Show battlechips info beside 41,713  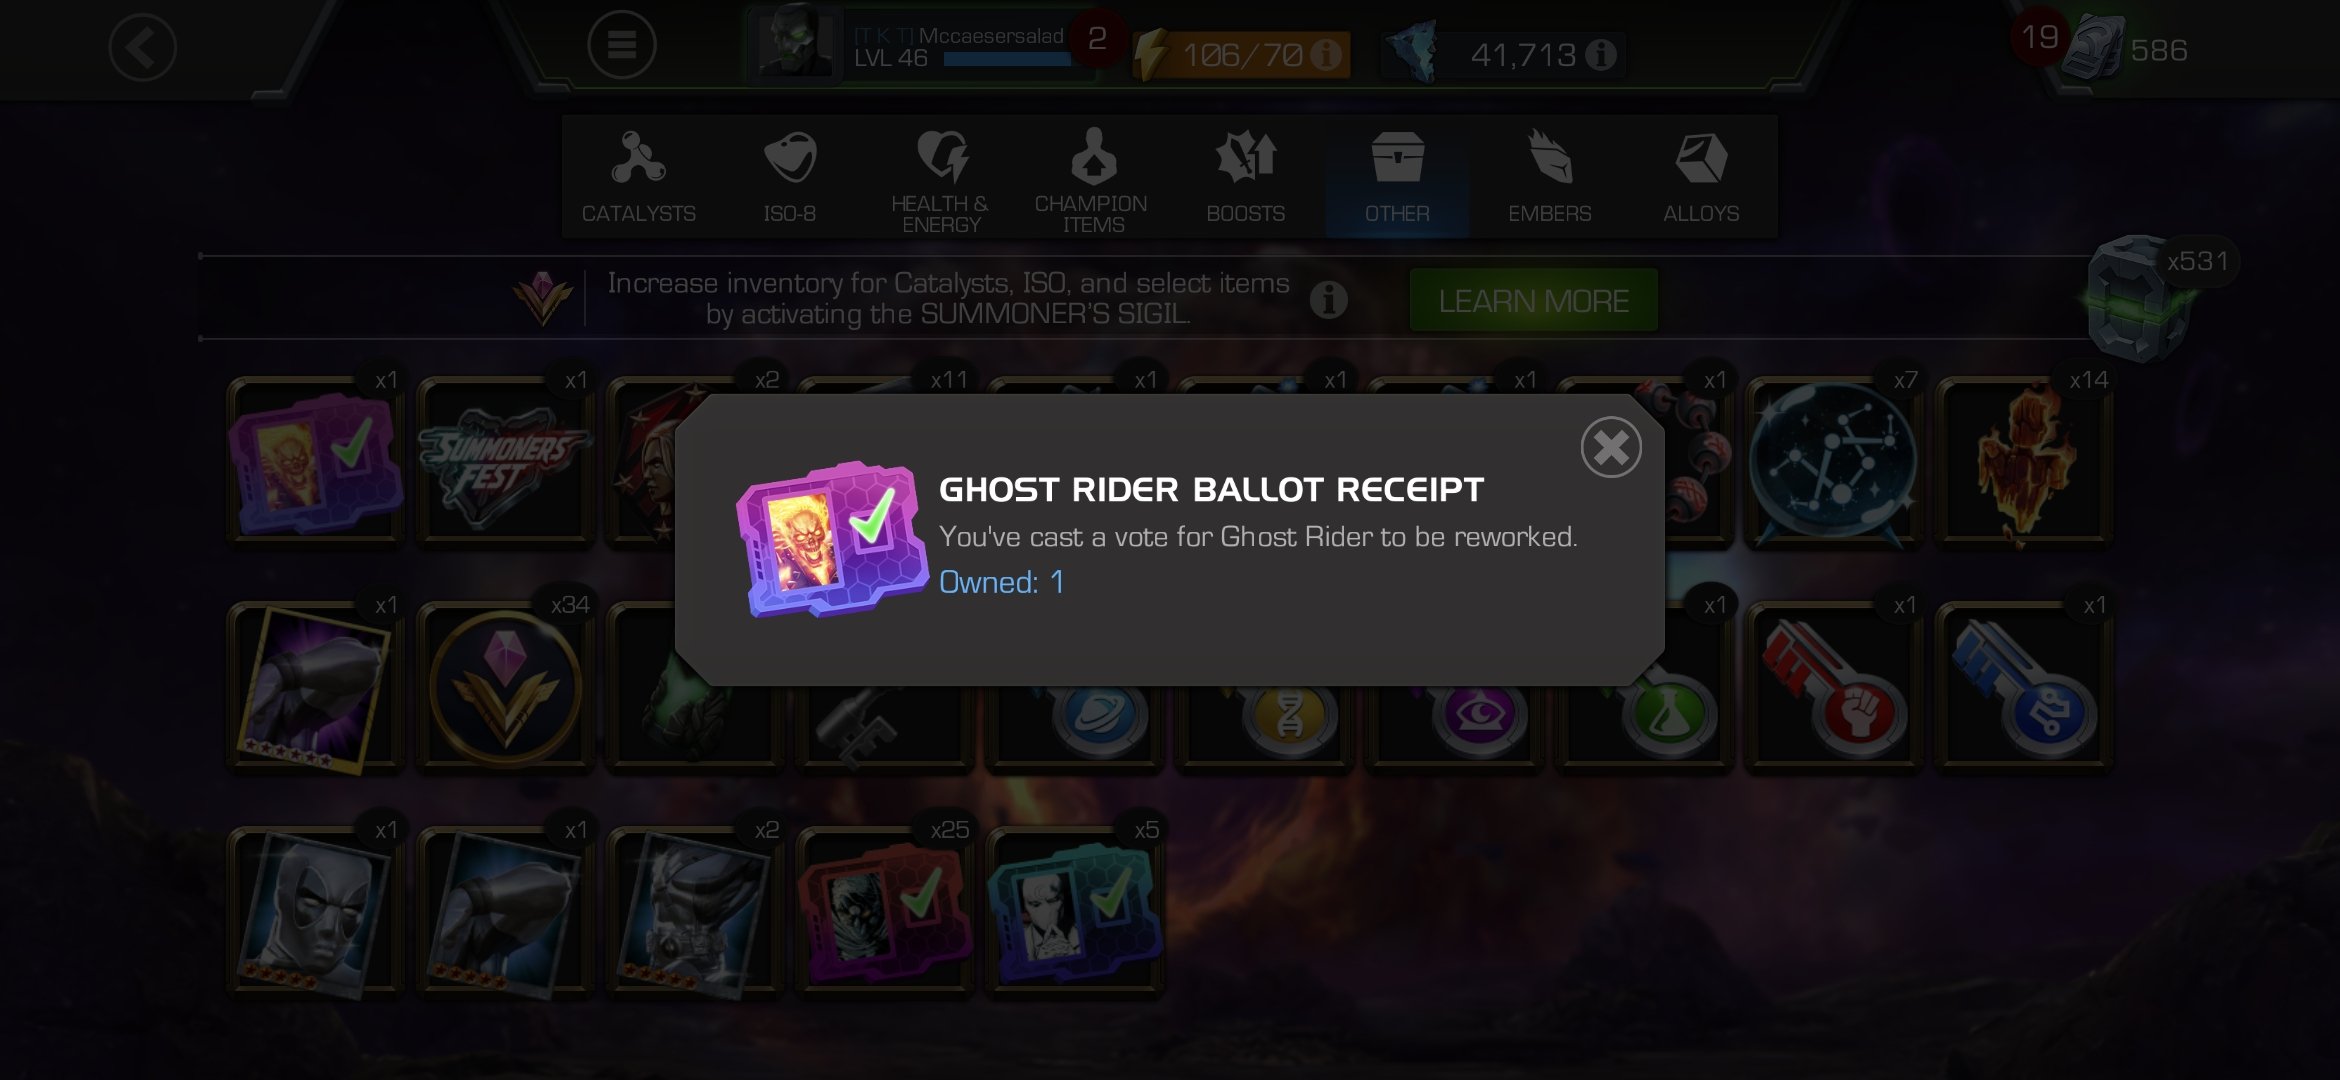[1600, 54]
